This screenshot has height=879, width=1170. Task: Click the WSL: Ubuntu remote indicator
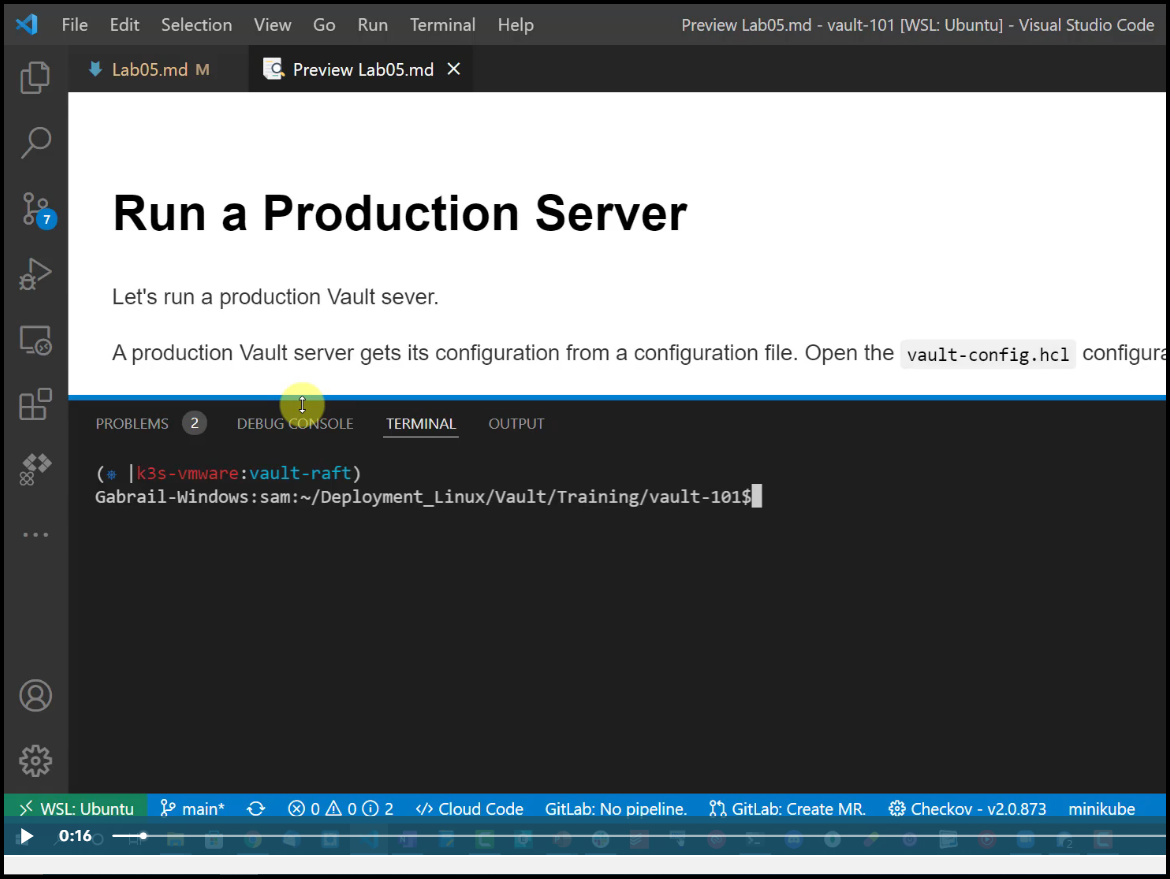76,809
